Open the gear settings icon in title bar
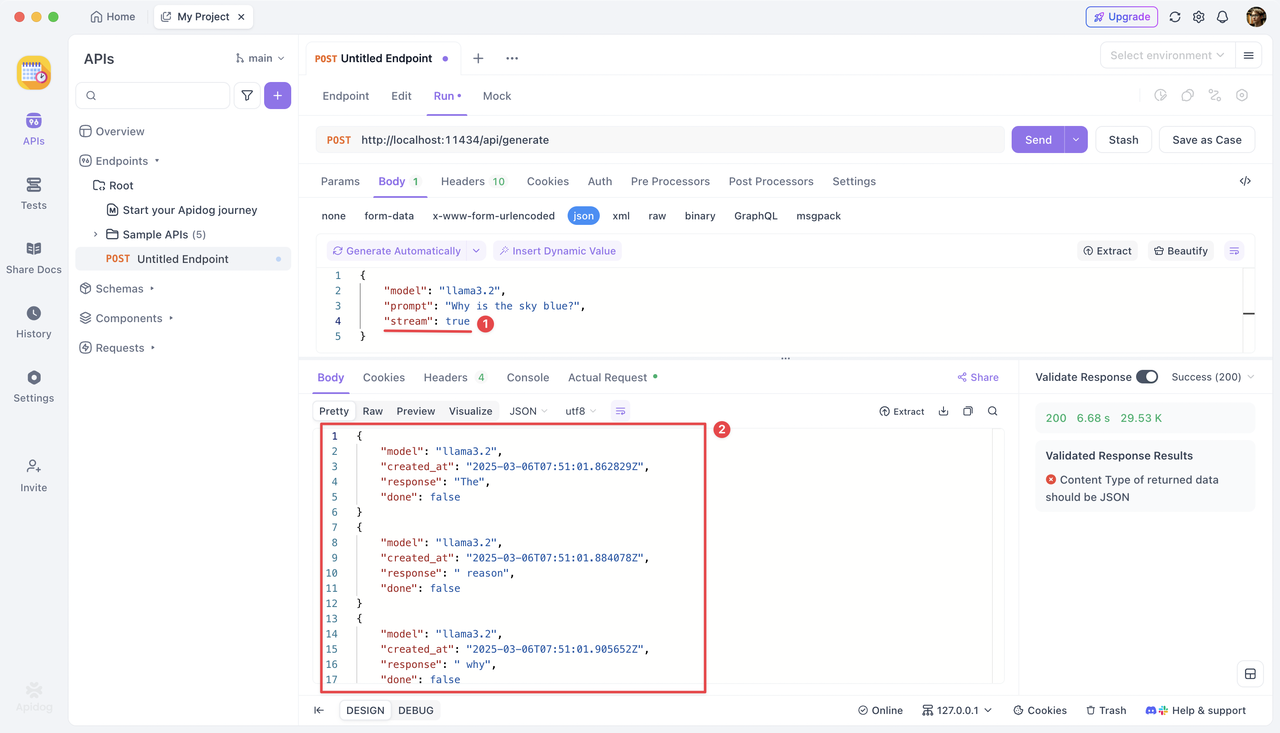 pyautogui.click(x=1199, y=17)
